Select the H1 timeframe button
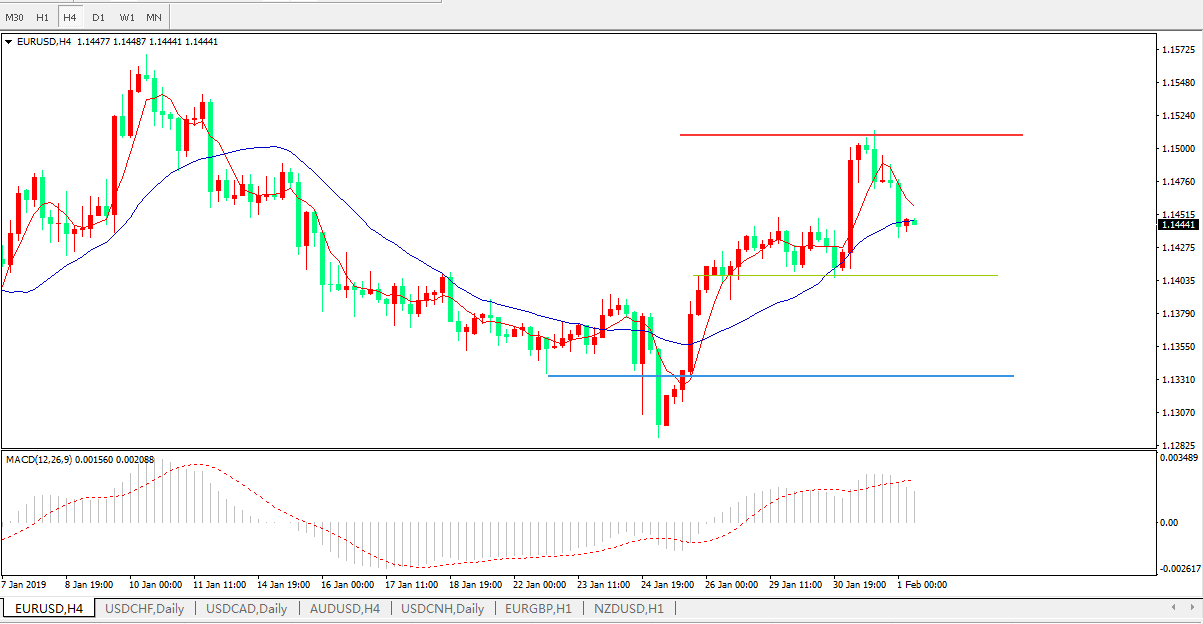The image size is (1203, 624). (42, 17)
